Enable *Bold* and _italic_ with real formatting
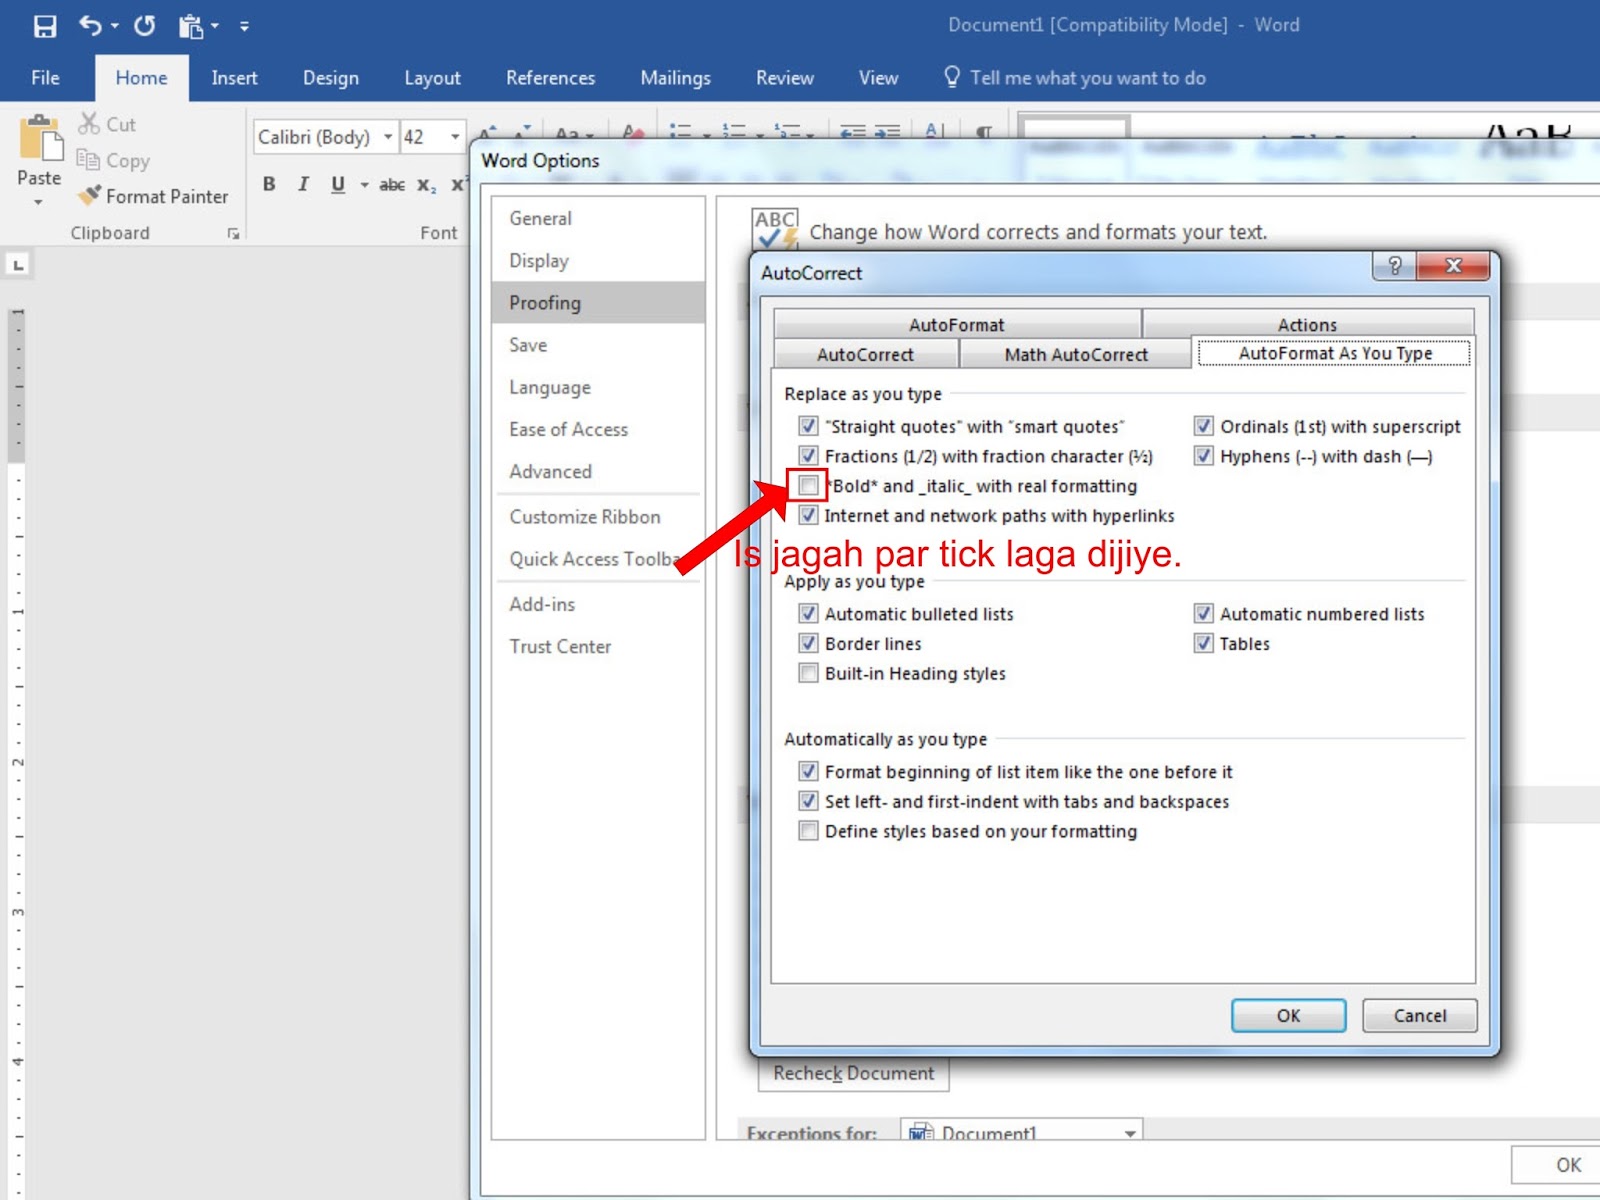 pos(808,486)
